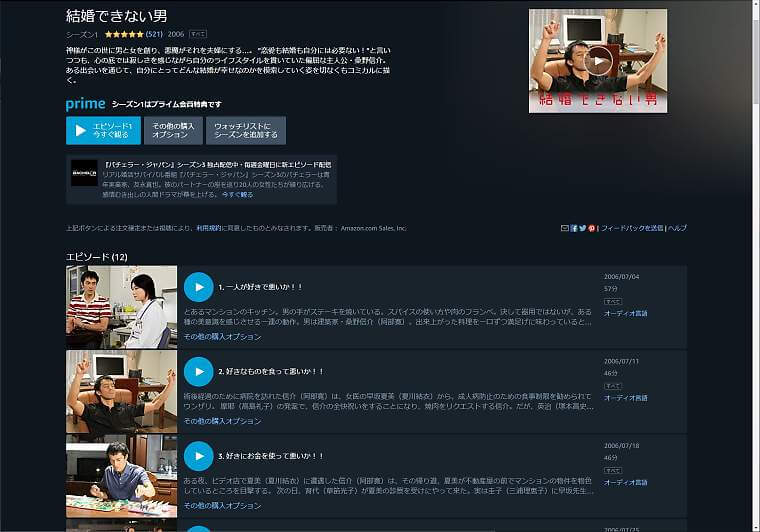The height and width of the screenshot is (532, 760).
Task: Click episode 3 date 2006/07/18
Action: tap(621, 446)
